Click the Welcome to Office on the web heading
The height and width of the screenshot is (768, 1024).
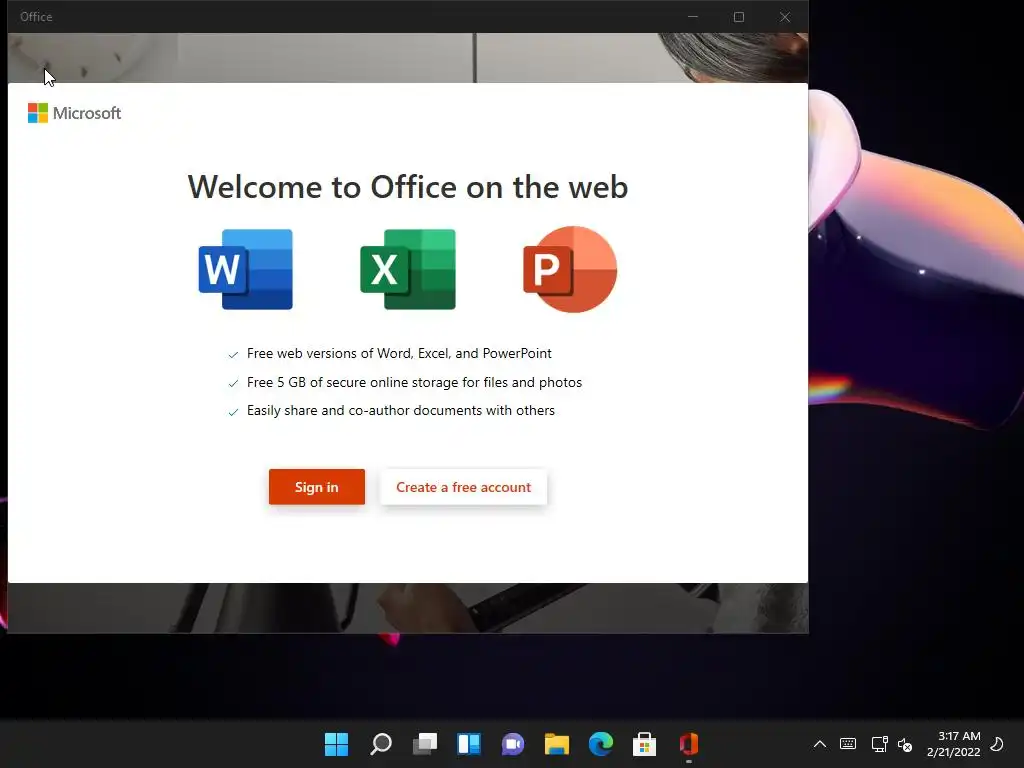coord(408,187)
